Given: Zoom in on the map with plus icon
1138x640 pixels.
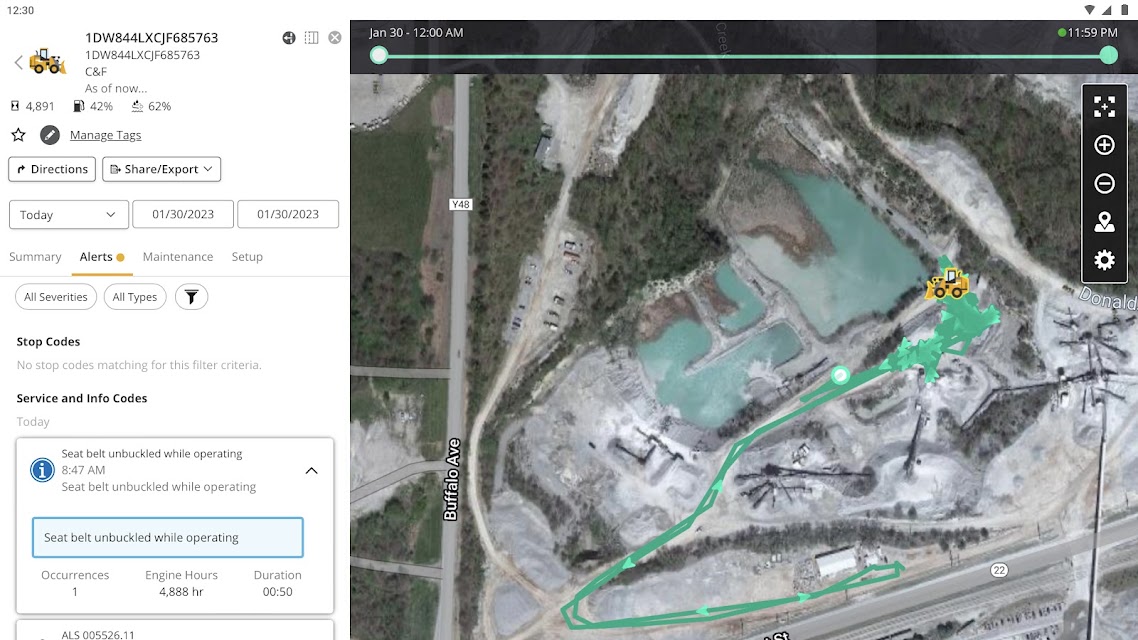Looking at the screenshot, I should point(1104,145).
